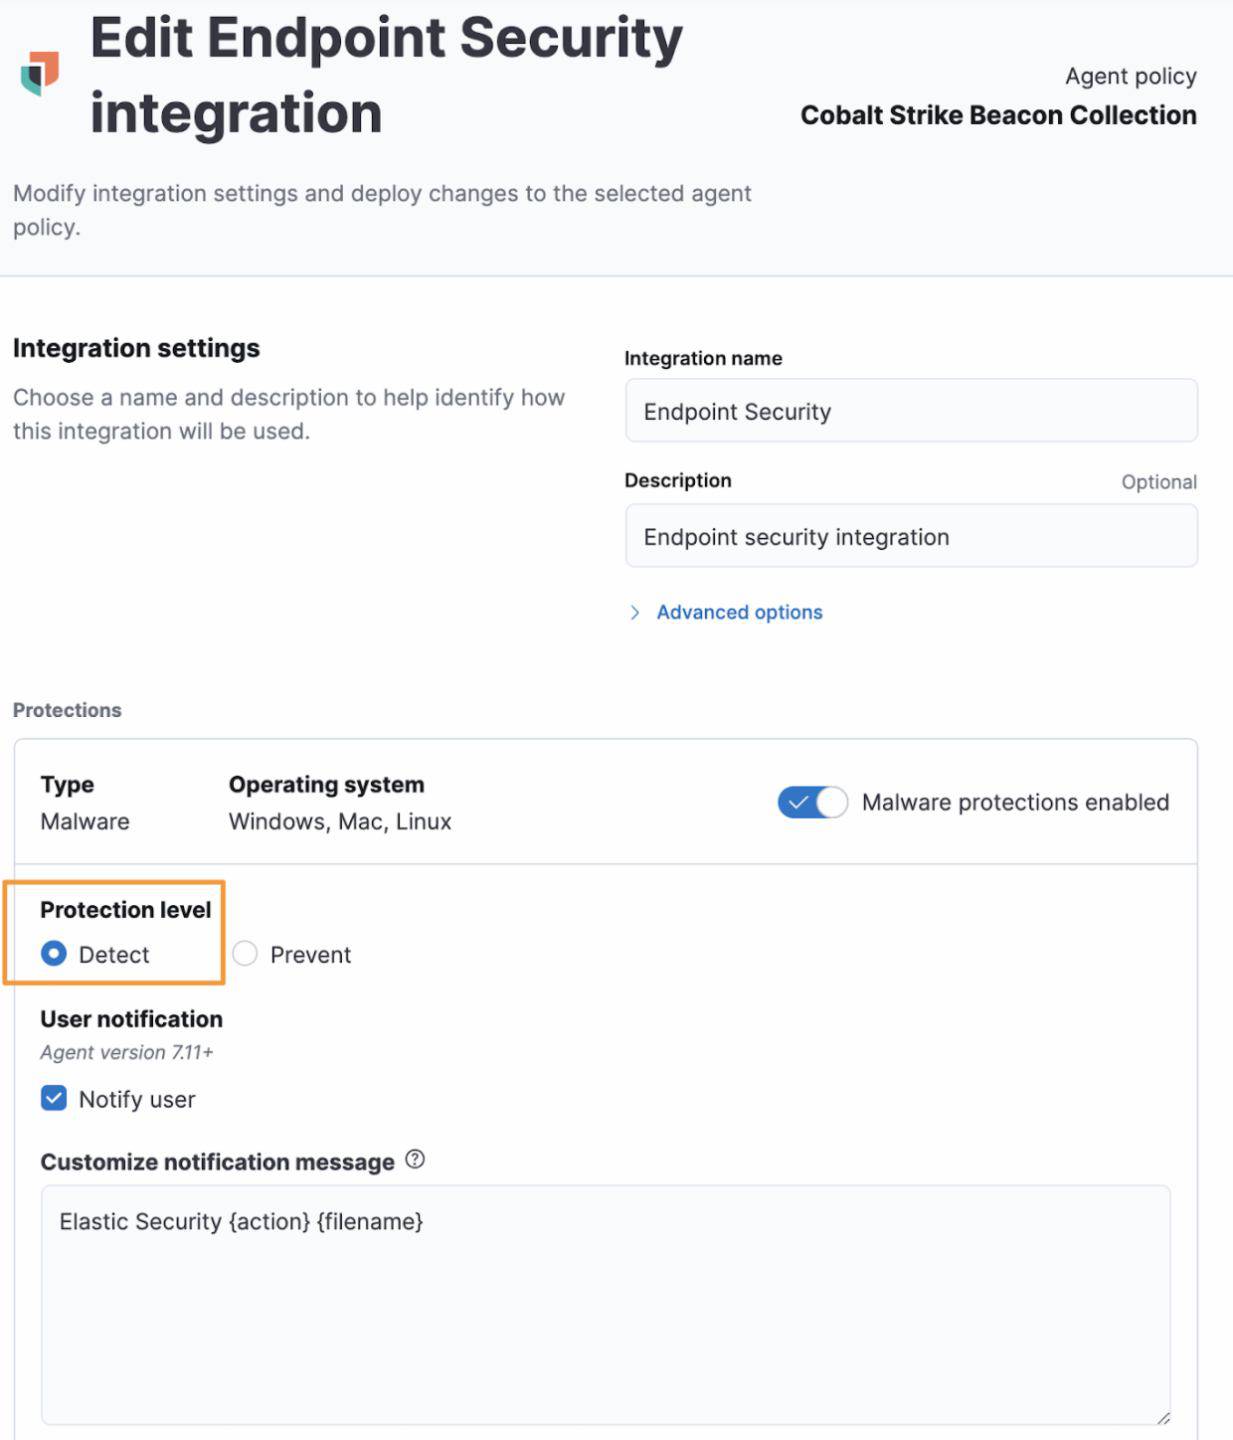Viewport: 1233px width, 1440px height.
Task: Click the help icon beside Customize notification message
Action: (415, 1160)
